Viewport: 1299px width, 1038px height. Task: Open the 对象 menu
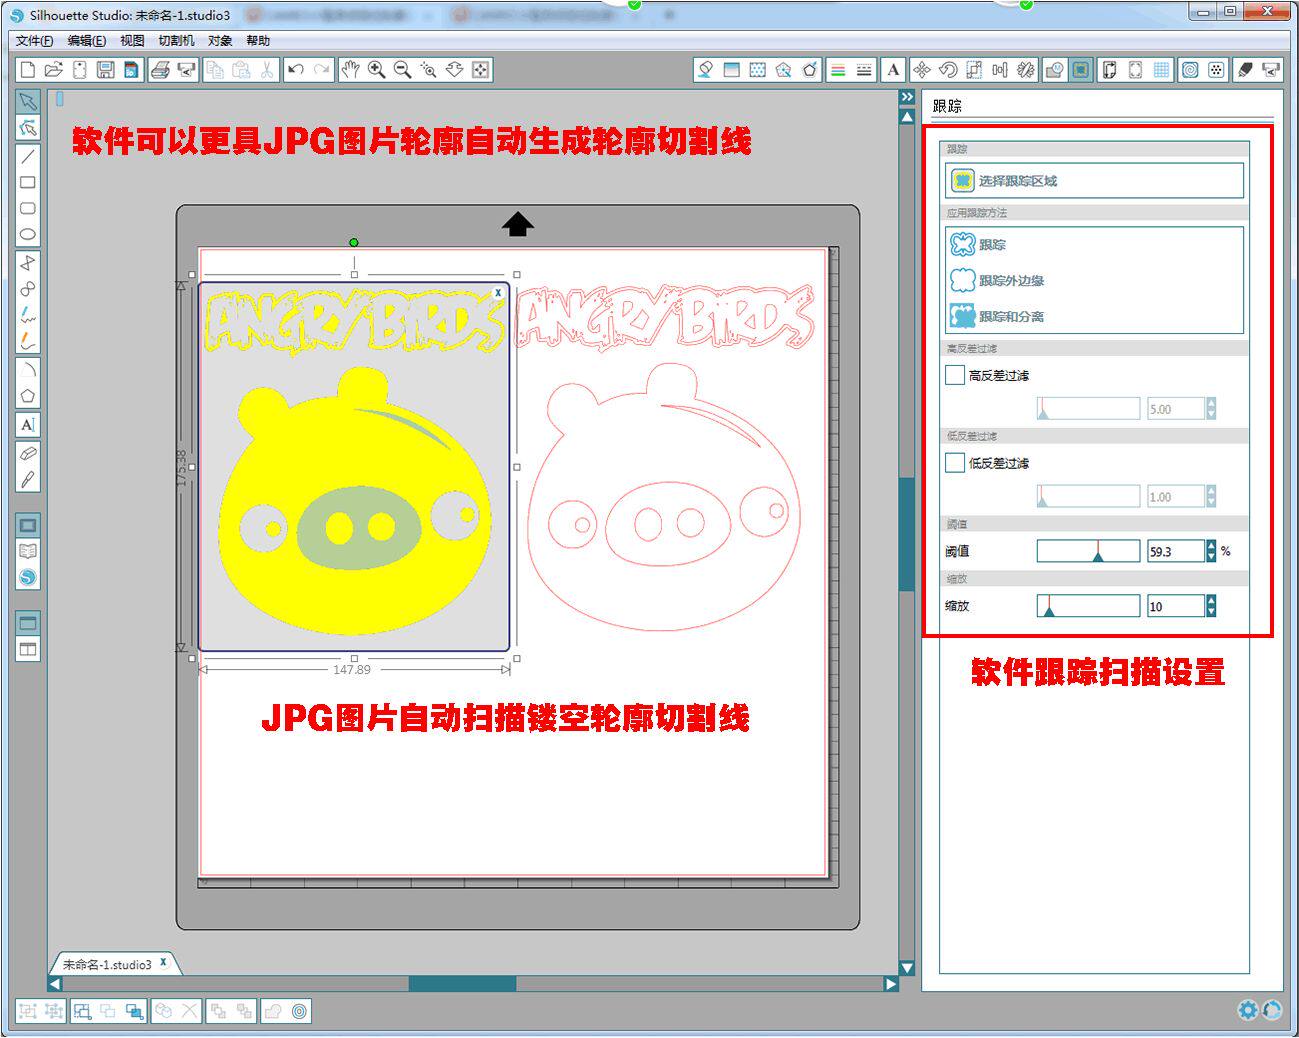[x=220, y=41]
